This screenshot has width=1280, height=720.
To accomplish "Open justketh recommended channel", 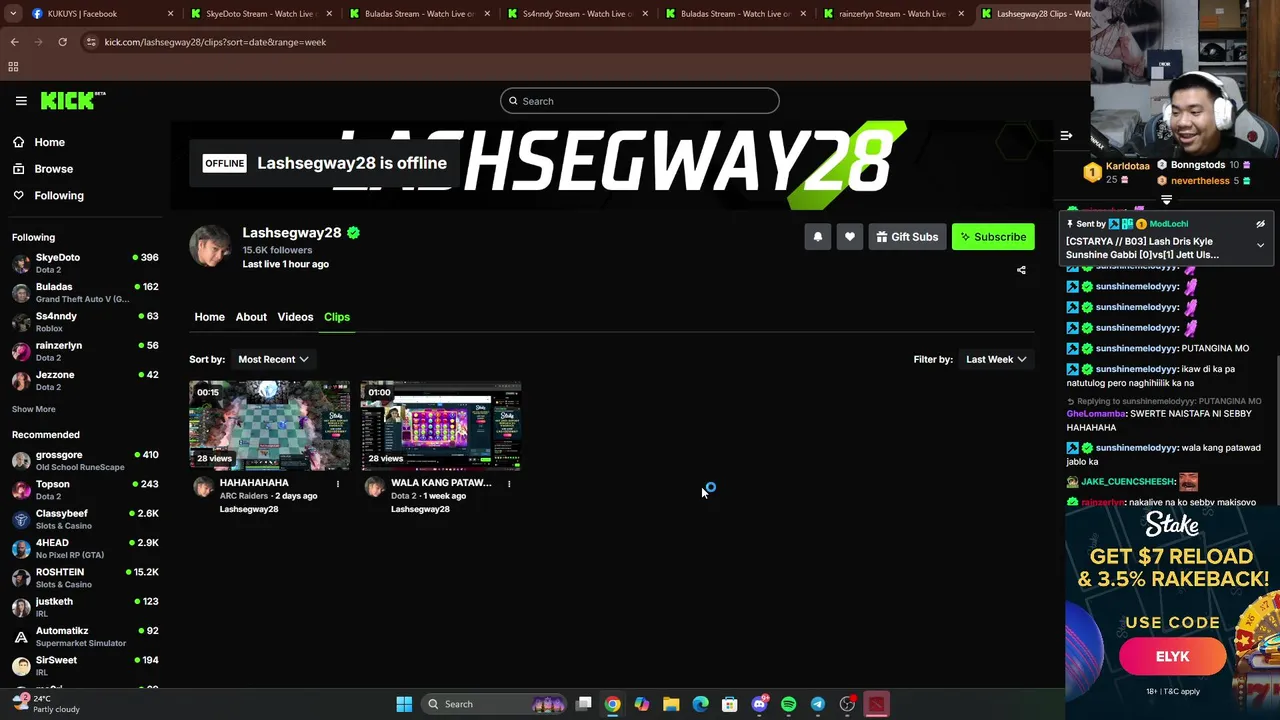I will (x=85, y=607).
